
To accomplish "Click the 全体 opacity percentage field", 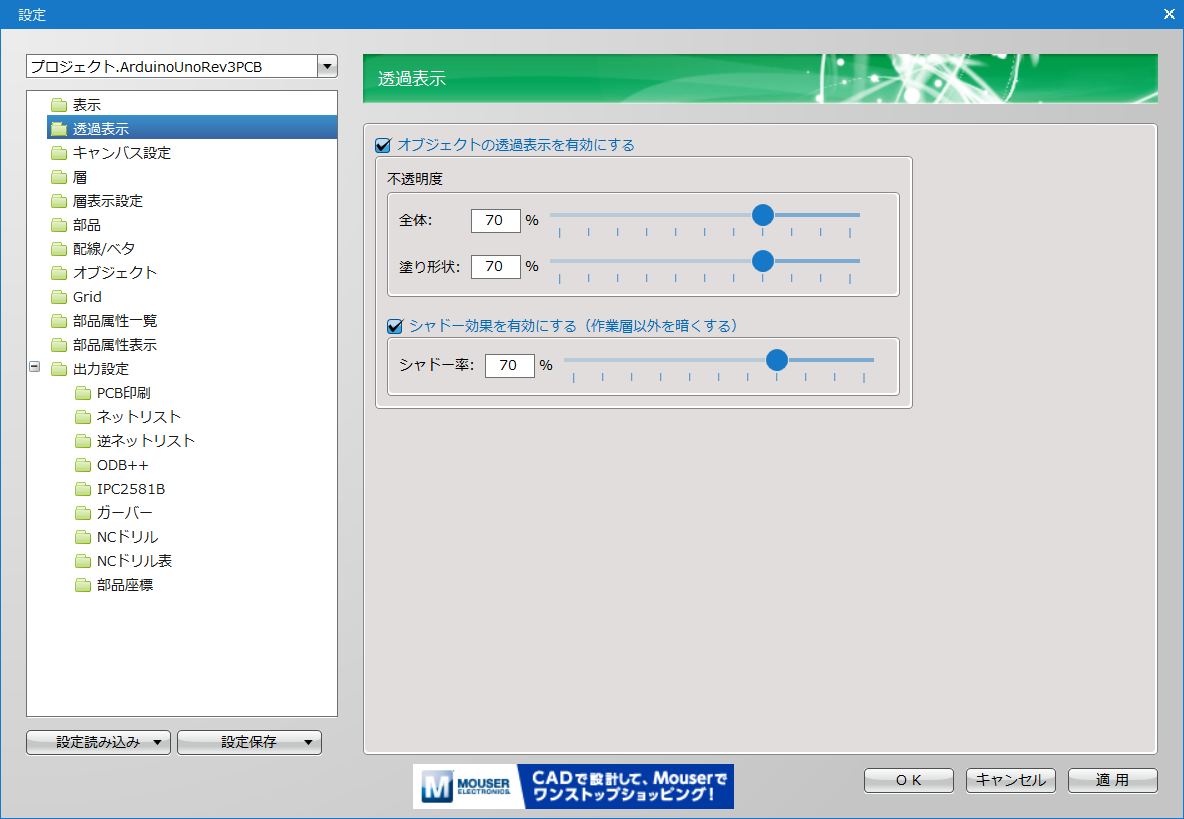I will 495,220.
